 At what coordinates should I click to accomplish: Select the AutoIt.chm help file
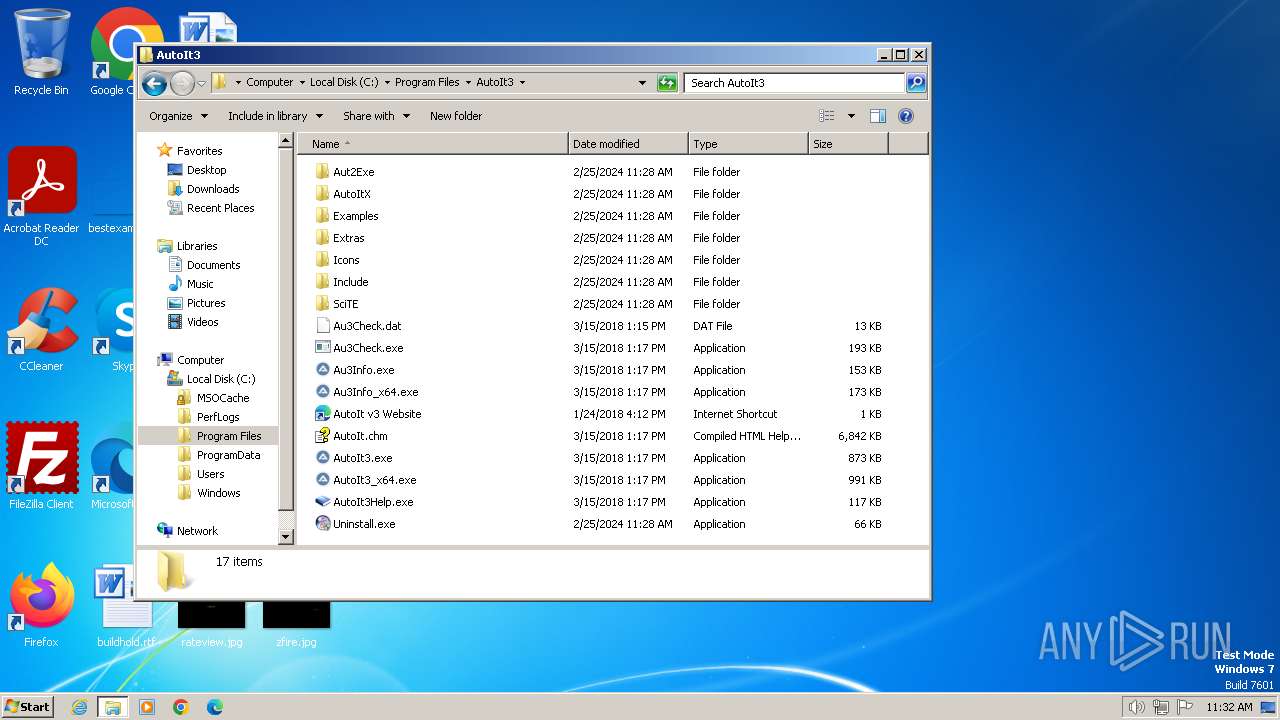click(360, 436)
